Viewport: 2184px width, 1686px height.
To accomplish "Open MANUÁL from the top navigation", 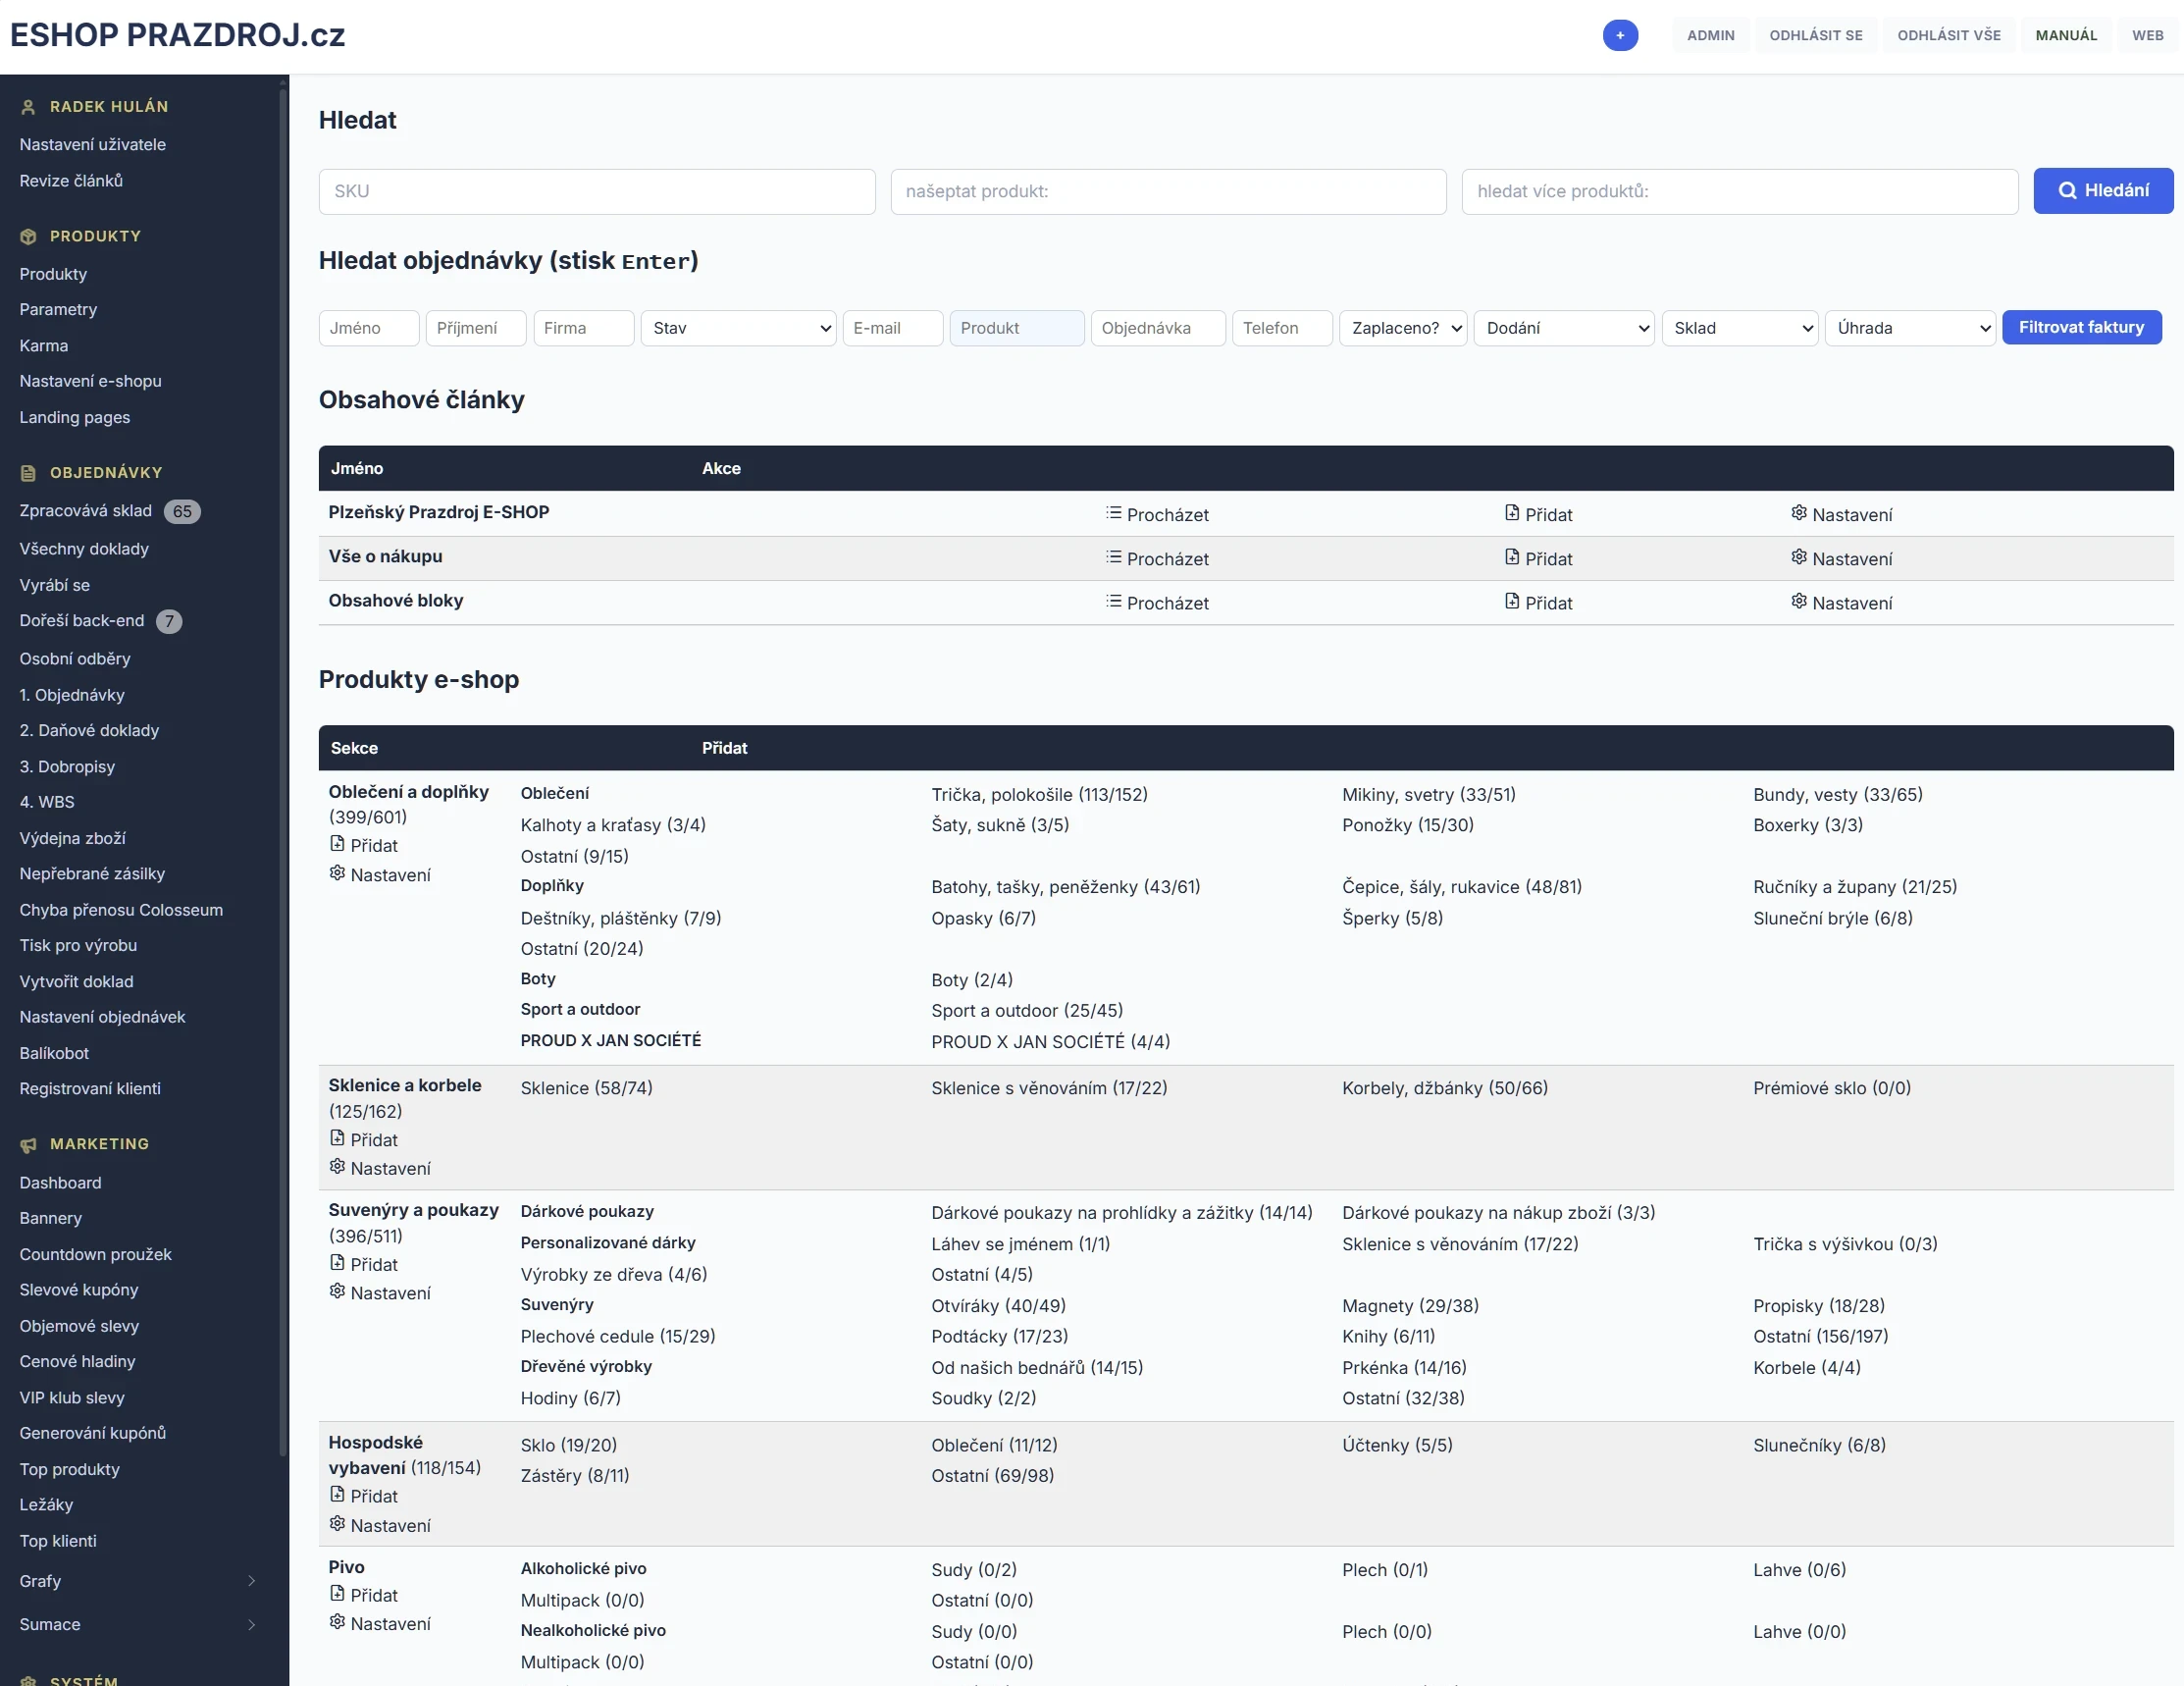I will click(2066, 35).
